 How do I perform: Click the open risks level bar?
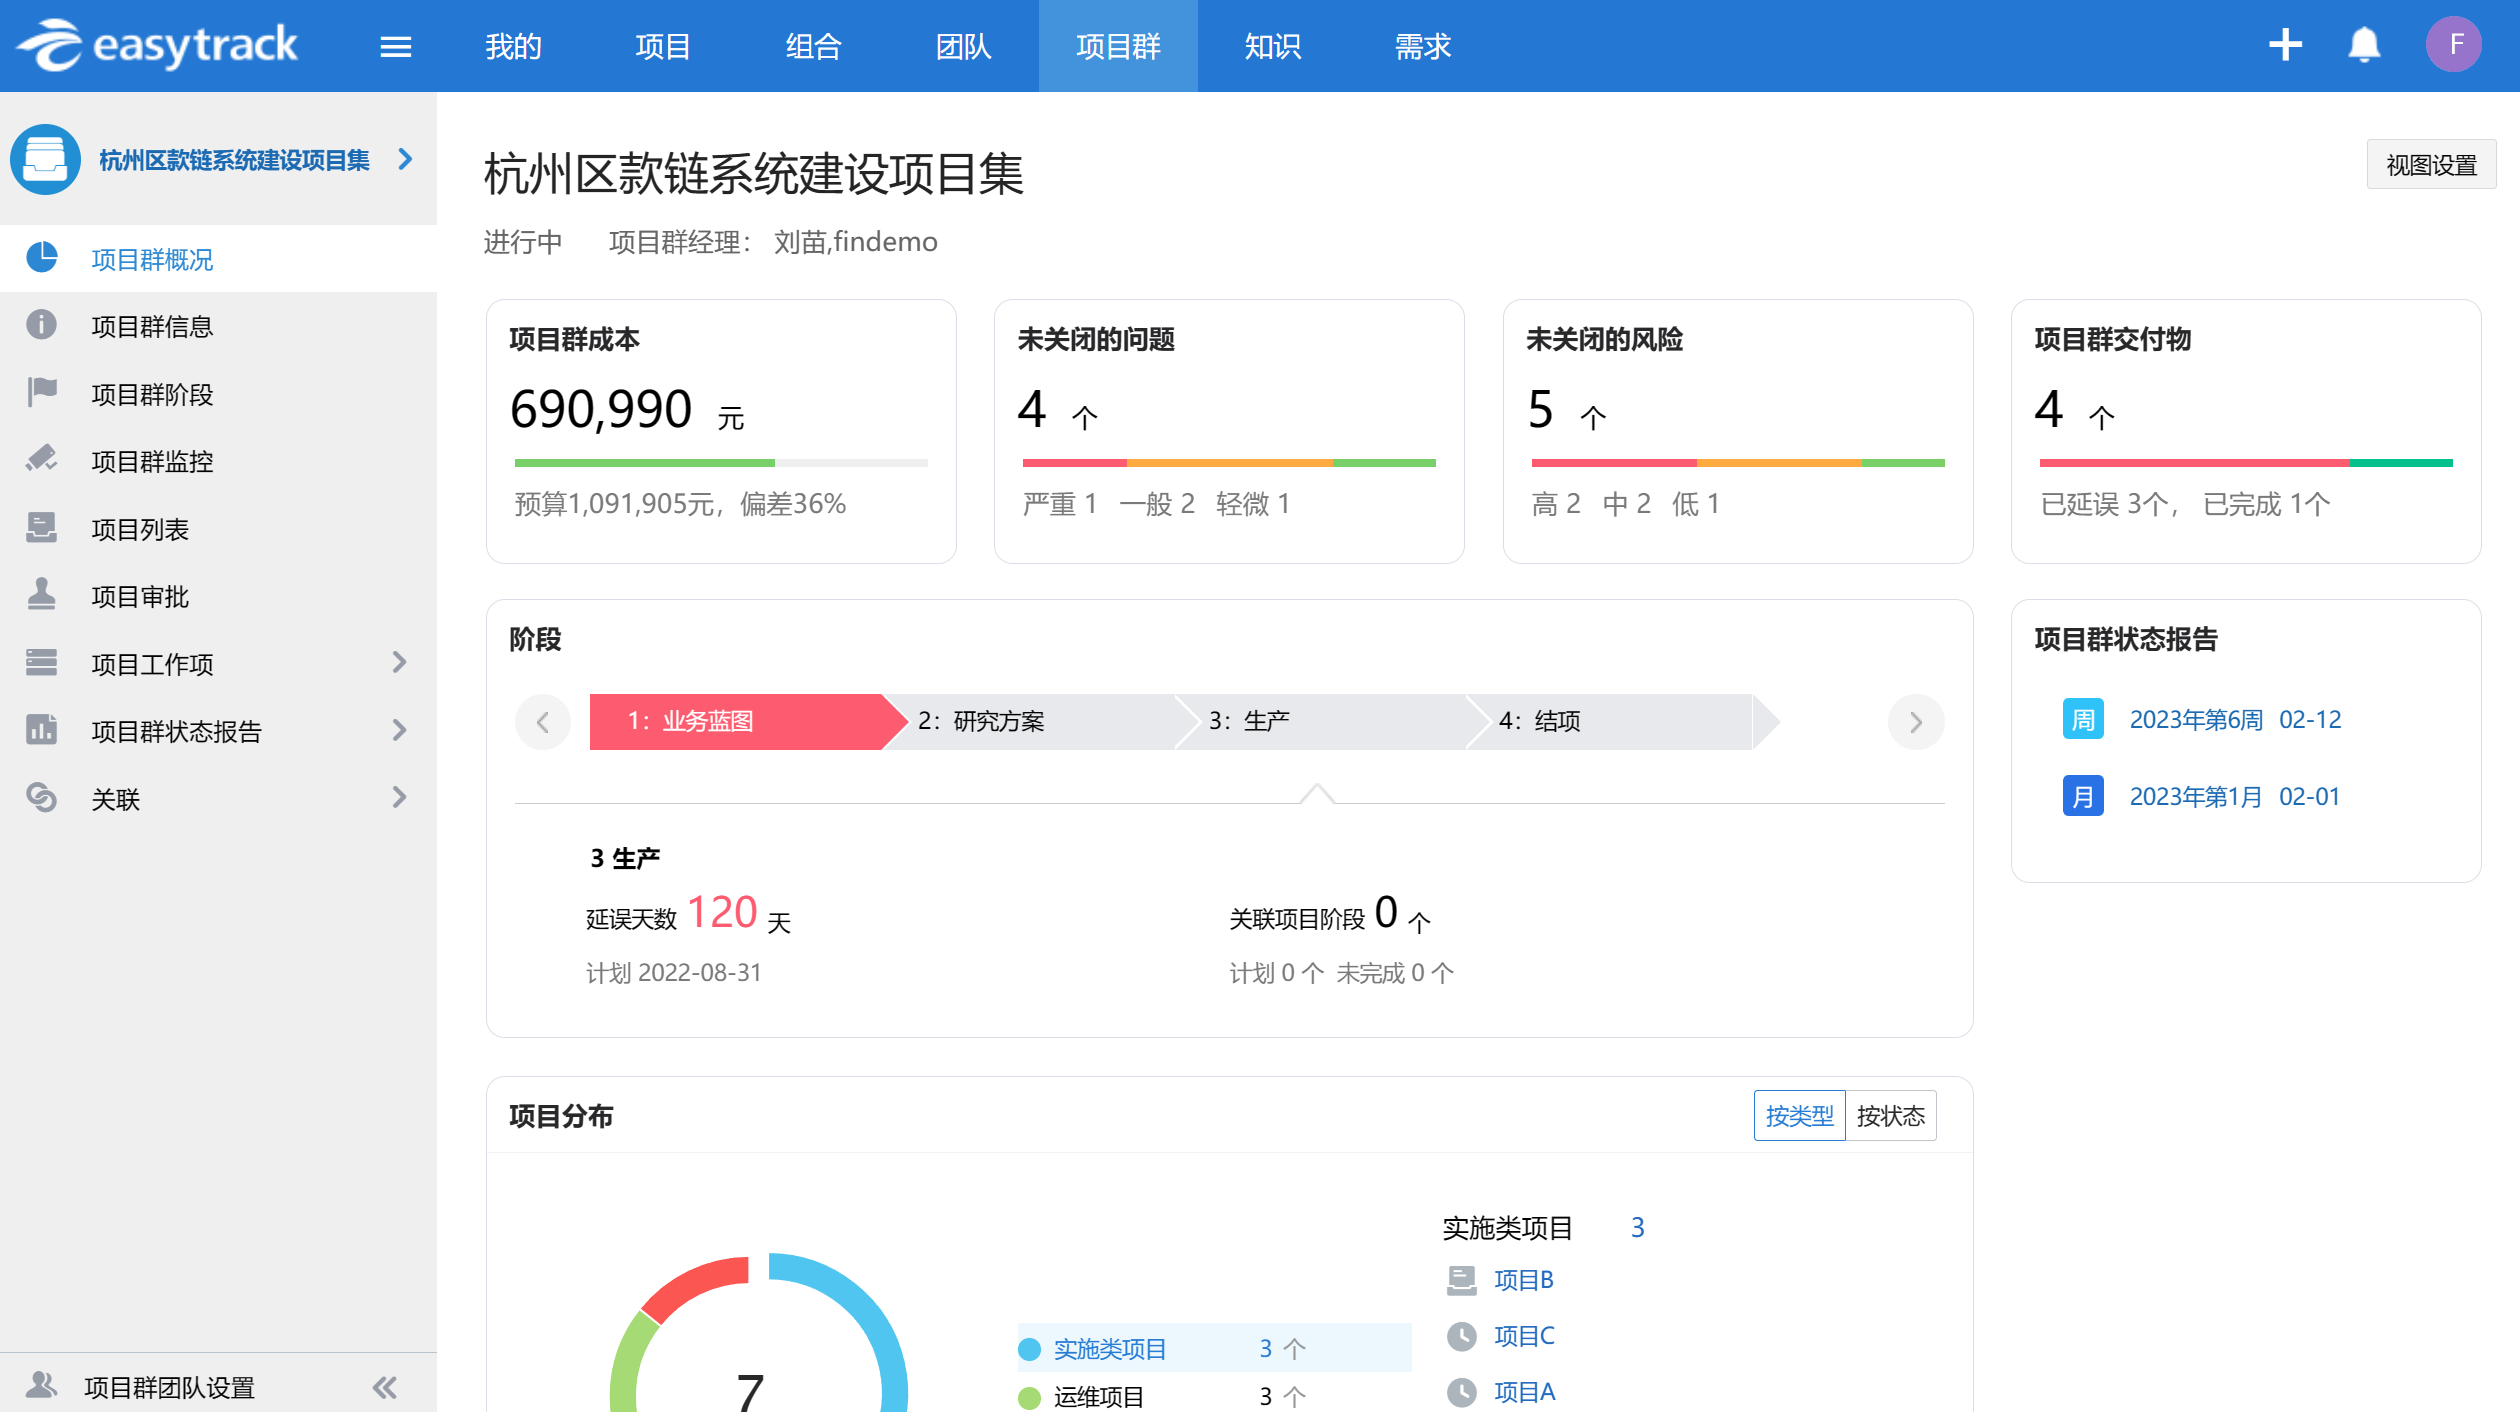click(1738, 463)
